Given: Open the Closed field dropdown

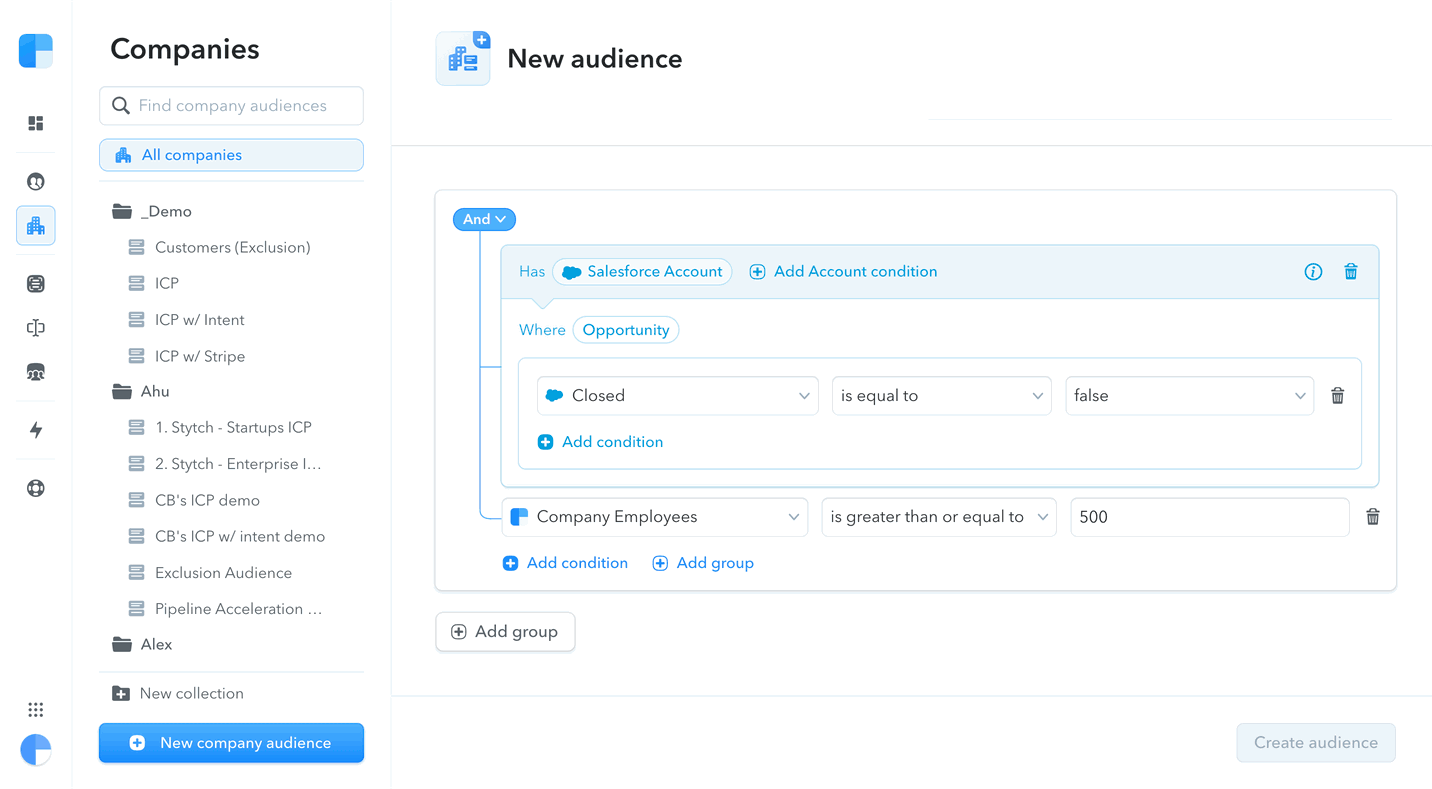Looking at the screenshot, I should (677, 396).
